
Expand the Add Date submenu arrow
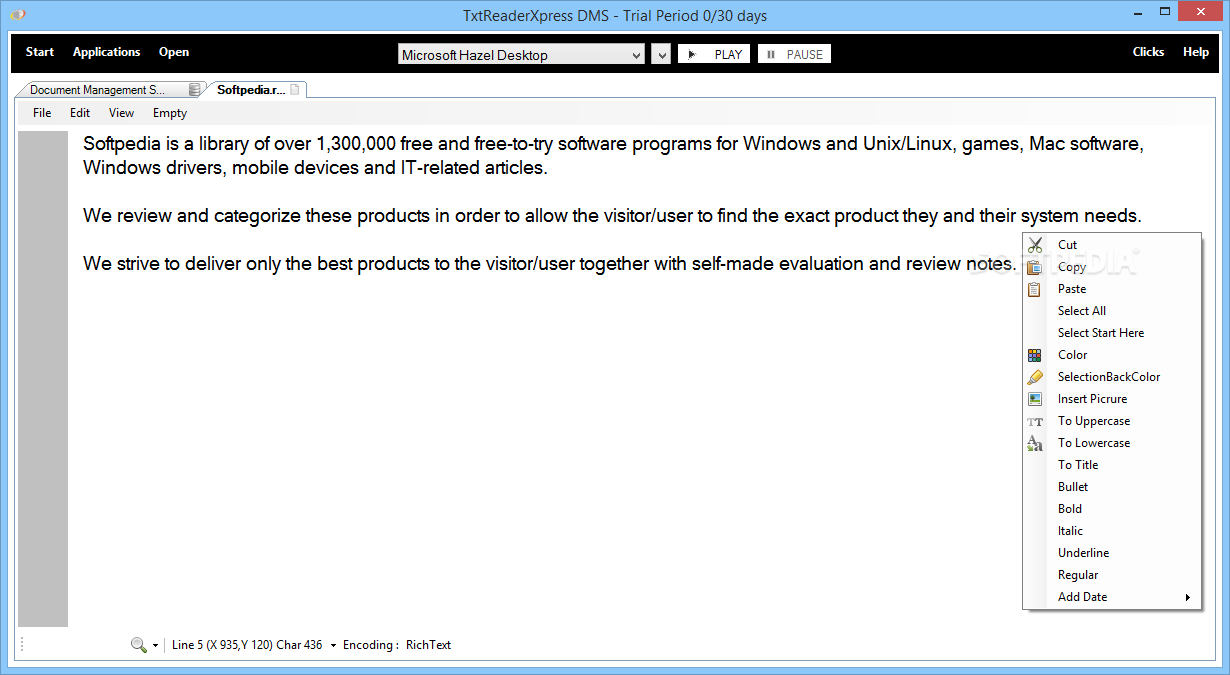(x=1188, y=598)
